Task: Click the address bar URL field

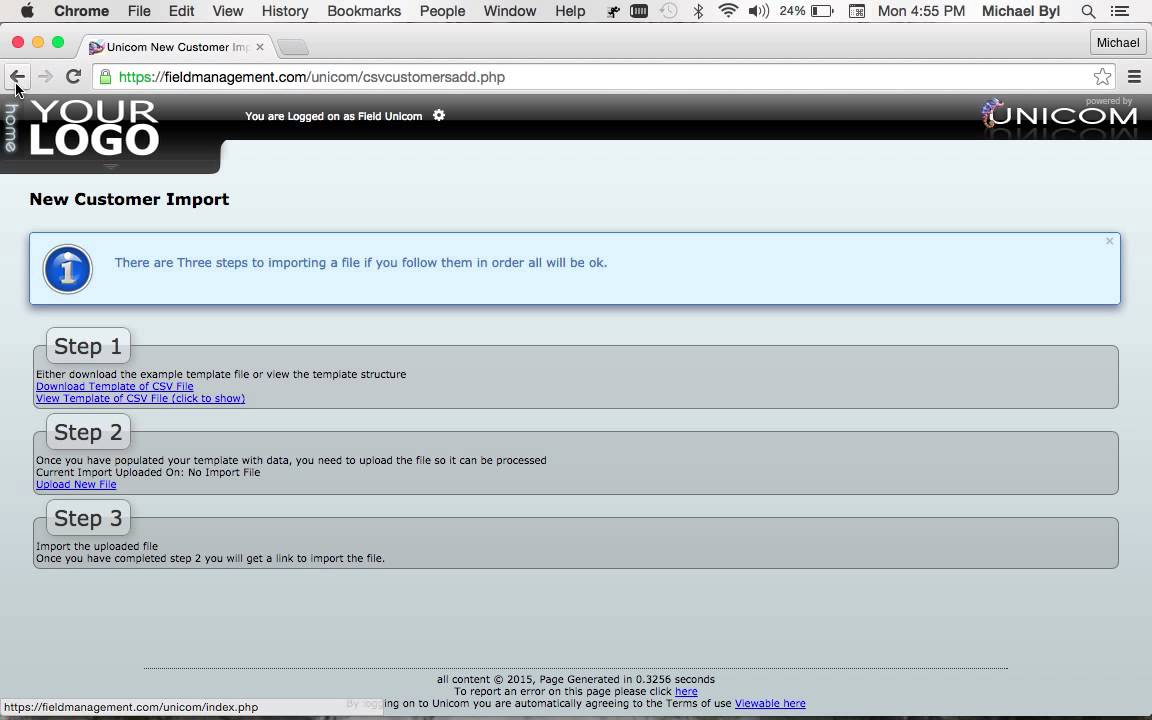Action: pyautogui.click(x=602, y=76)
